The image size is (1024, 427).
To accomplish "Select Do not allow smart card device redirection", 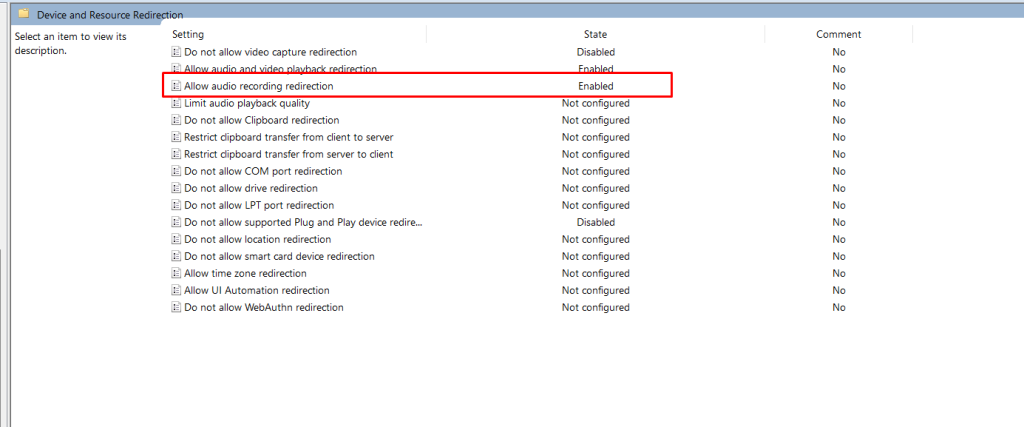I will click(x=279, y=256).
